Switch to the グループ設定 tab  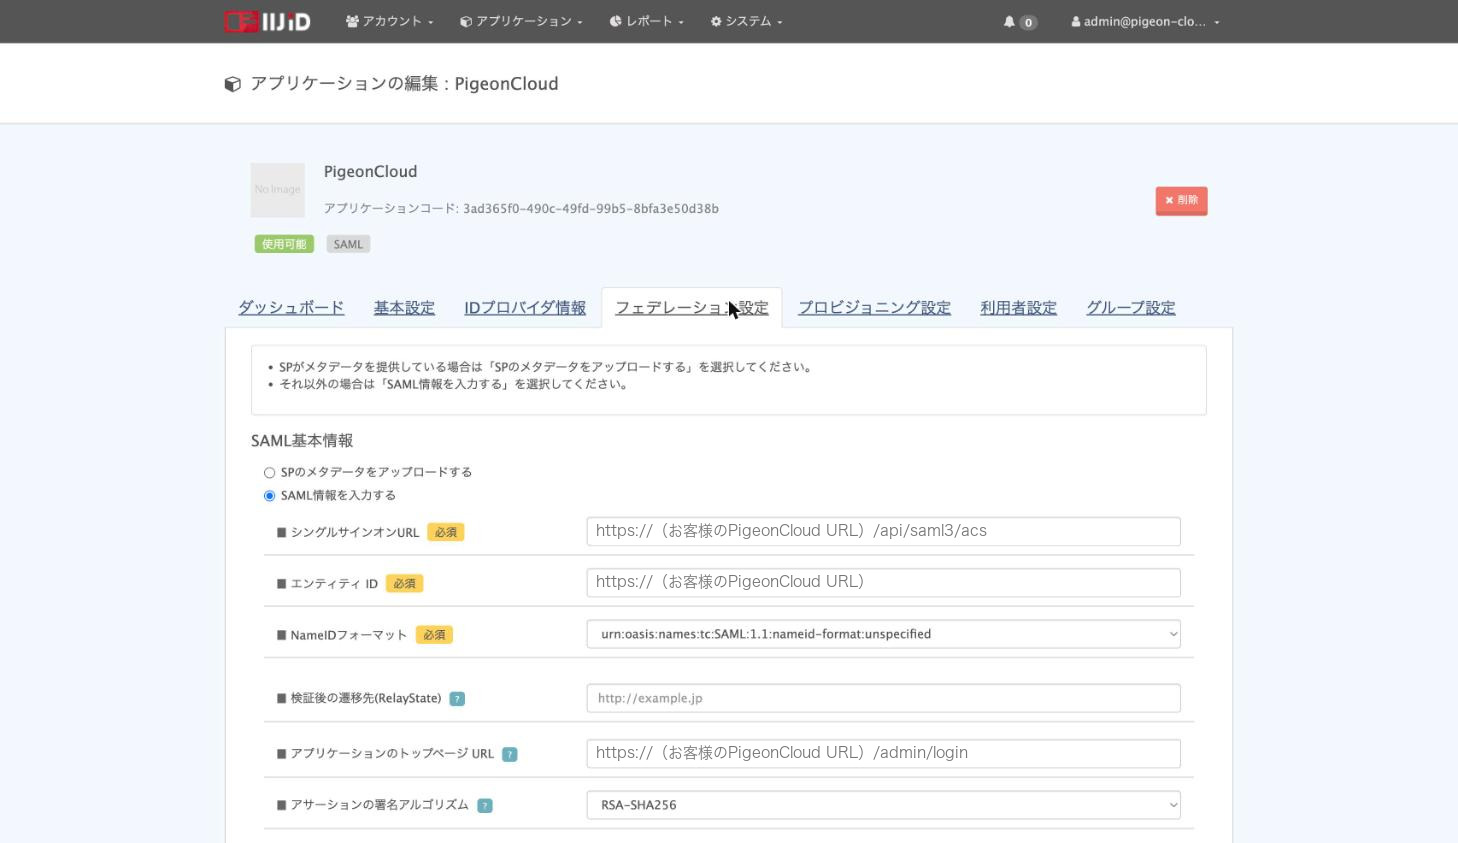1131,307
